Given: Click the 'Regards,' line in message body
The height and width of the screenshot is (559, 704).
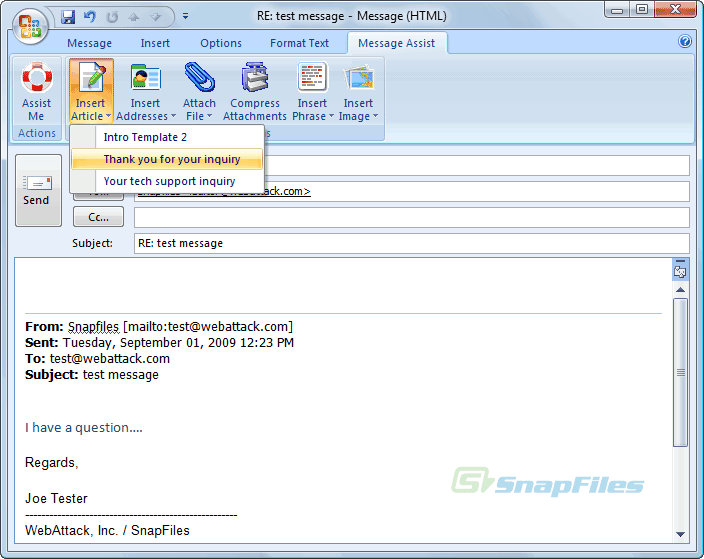Looking at the screenshot, I should tap(52, 462).
